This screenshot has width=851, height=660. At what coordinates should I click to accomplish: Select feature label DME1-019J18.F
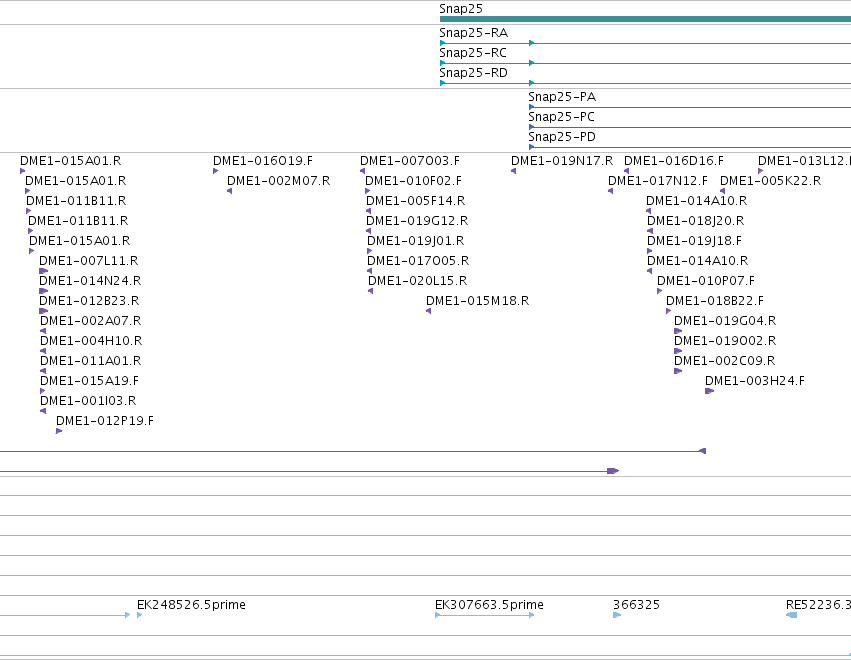[694, 241]
